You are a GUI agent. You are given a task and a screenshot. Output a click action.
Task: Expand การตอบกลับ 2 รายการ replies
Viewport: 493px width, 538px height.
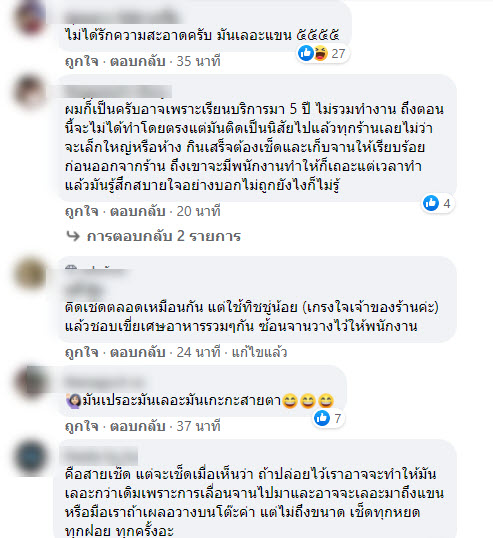pyautogui.click(x=164, y=236)
